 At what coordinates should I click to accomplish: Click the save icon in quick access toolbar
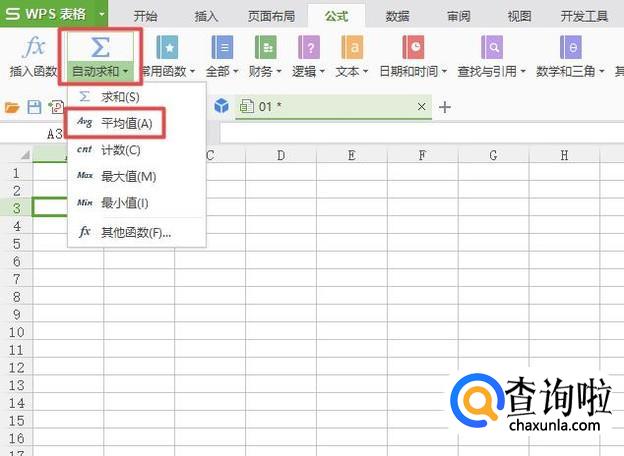point(34,107)
